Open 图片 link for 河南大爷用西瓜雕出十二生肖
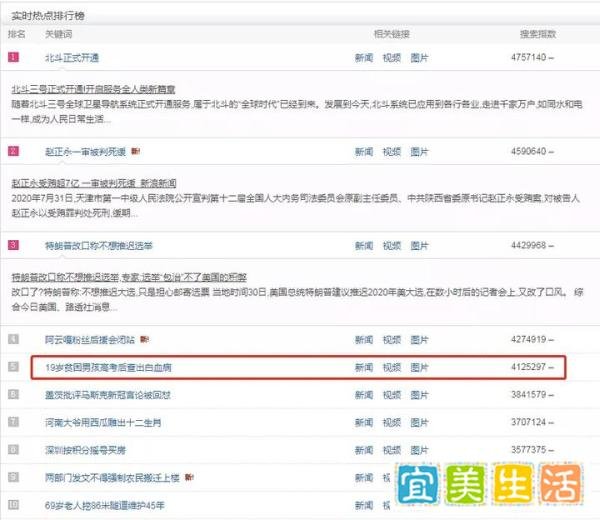Image resolution: width=600 pixels, height=520 pixels. pyautogui.click(x=419, y=423)
